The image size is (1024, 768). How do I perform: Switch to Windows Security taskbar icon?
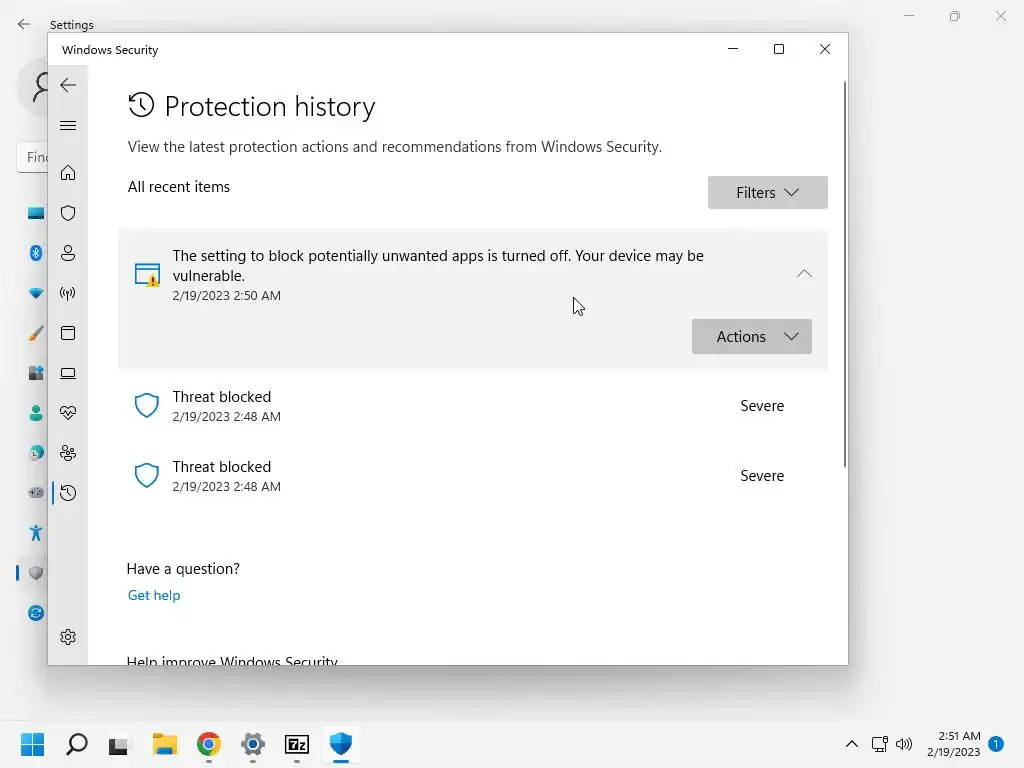(x=341, y=744)
